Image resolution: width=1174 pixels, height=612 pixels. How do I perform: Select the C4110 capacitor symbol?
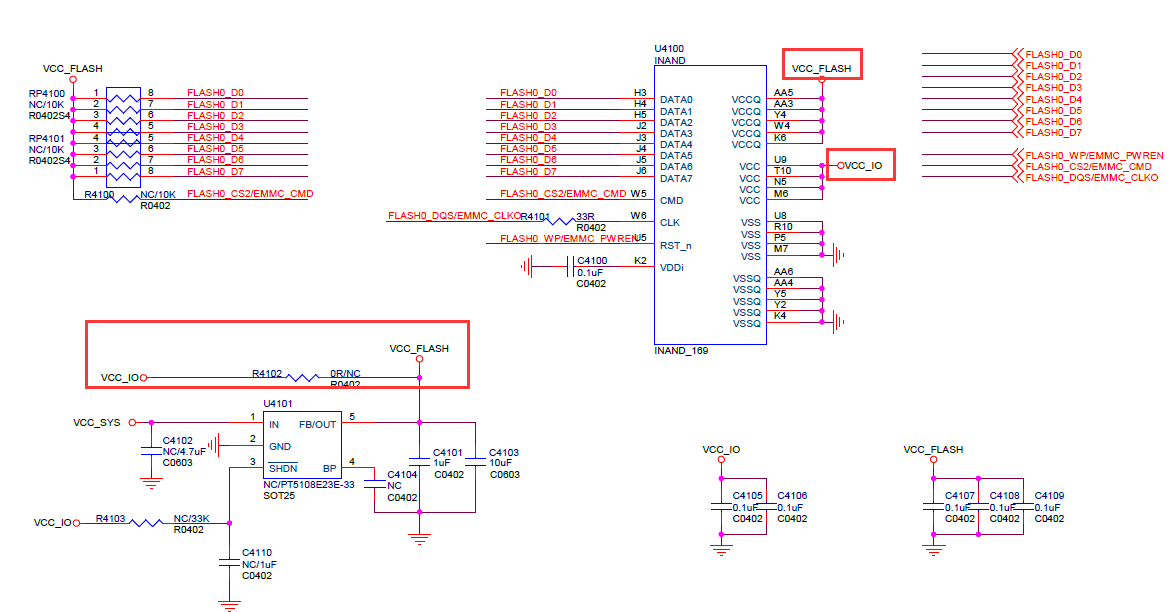coord(229,563)
